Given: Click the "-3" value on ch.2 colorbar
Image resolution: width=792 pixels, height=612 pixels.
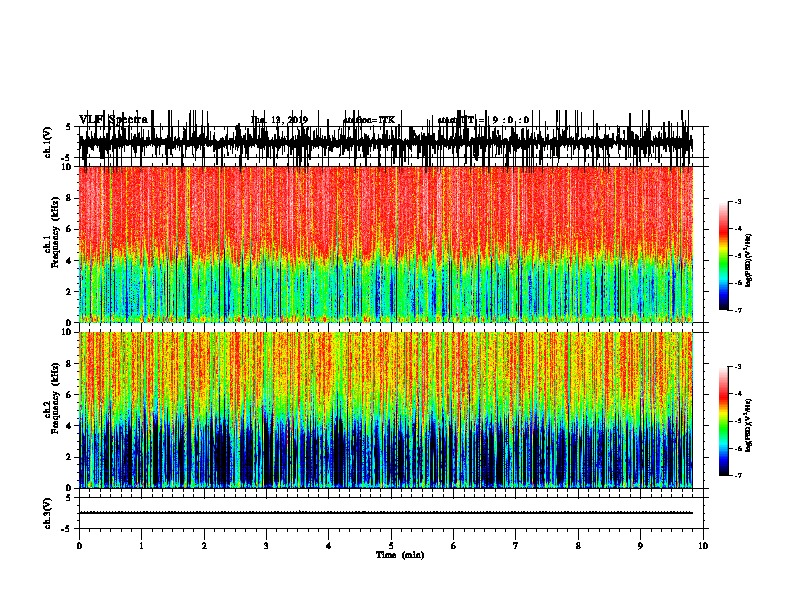Looking at the screenshot, I should tap(737, 367).
